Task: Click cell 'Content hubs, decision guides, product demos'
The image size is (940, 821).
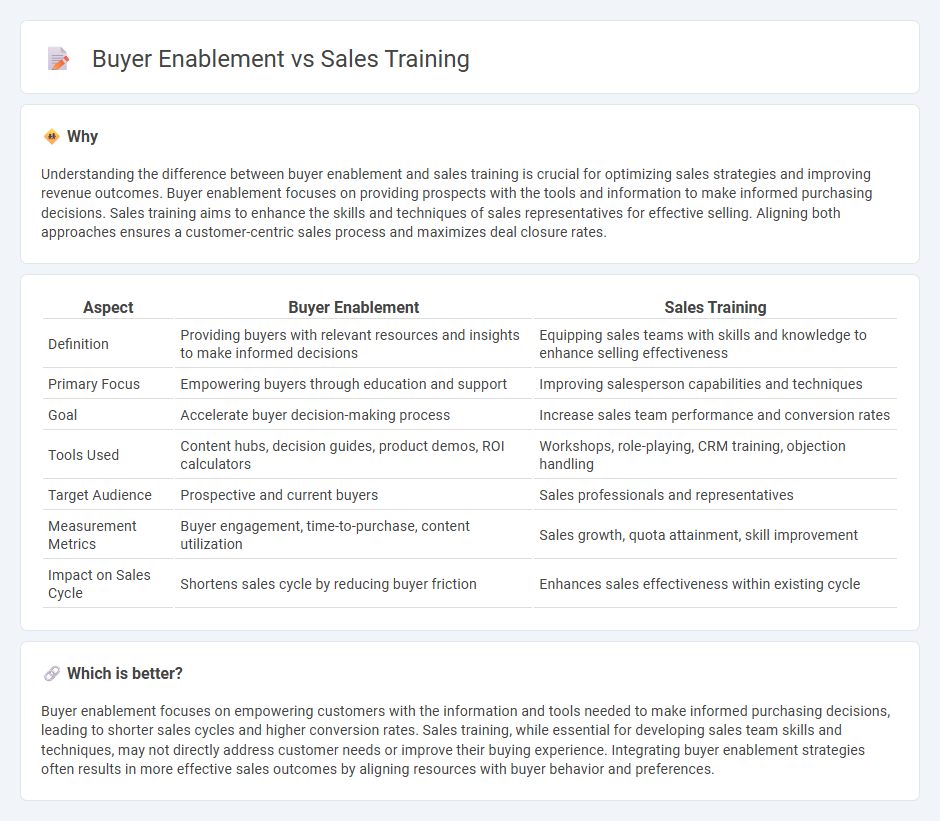Action: pyautogui.click(x=353, y=455)
